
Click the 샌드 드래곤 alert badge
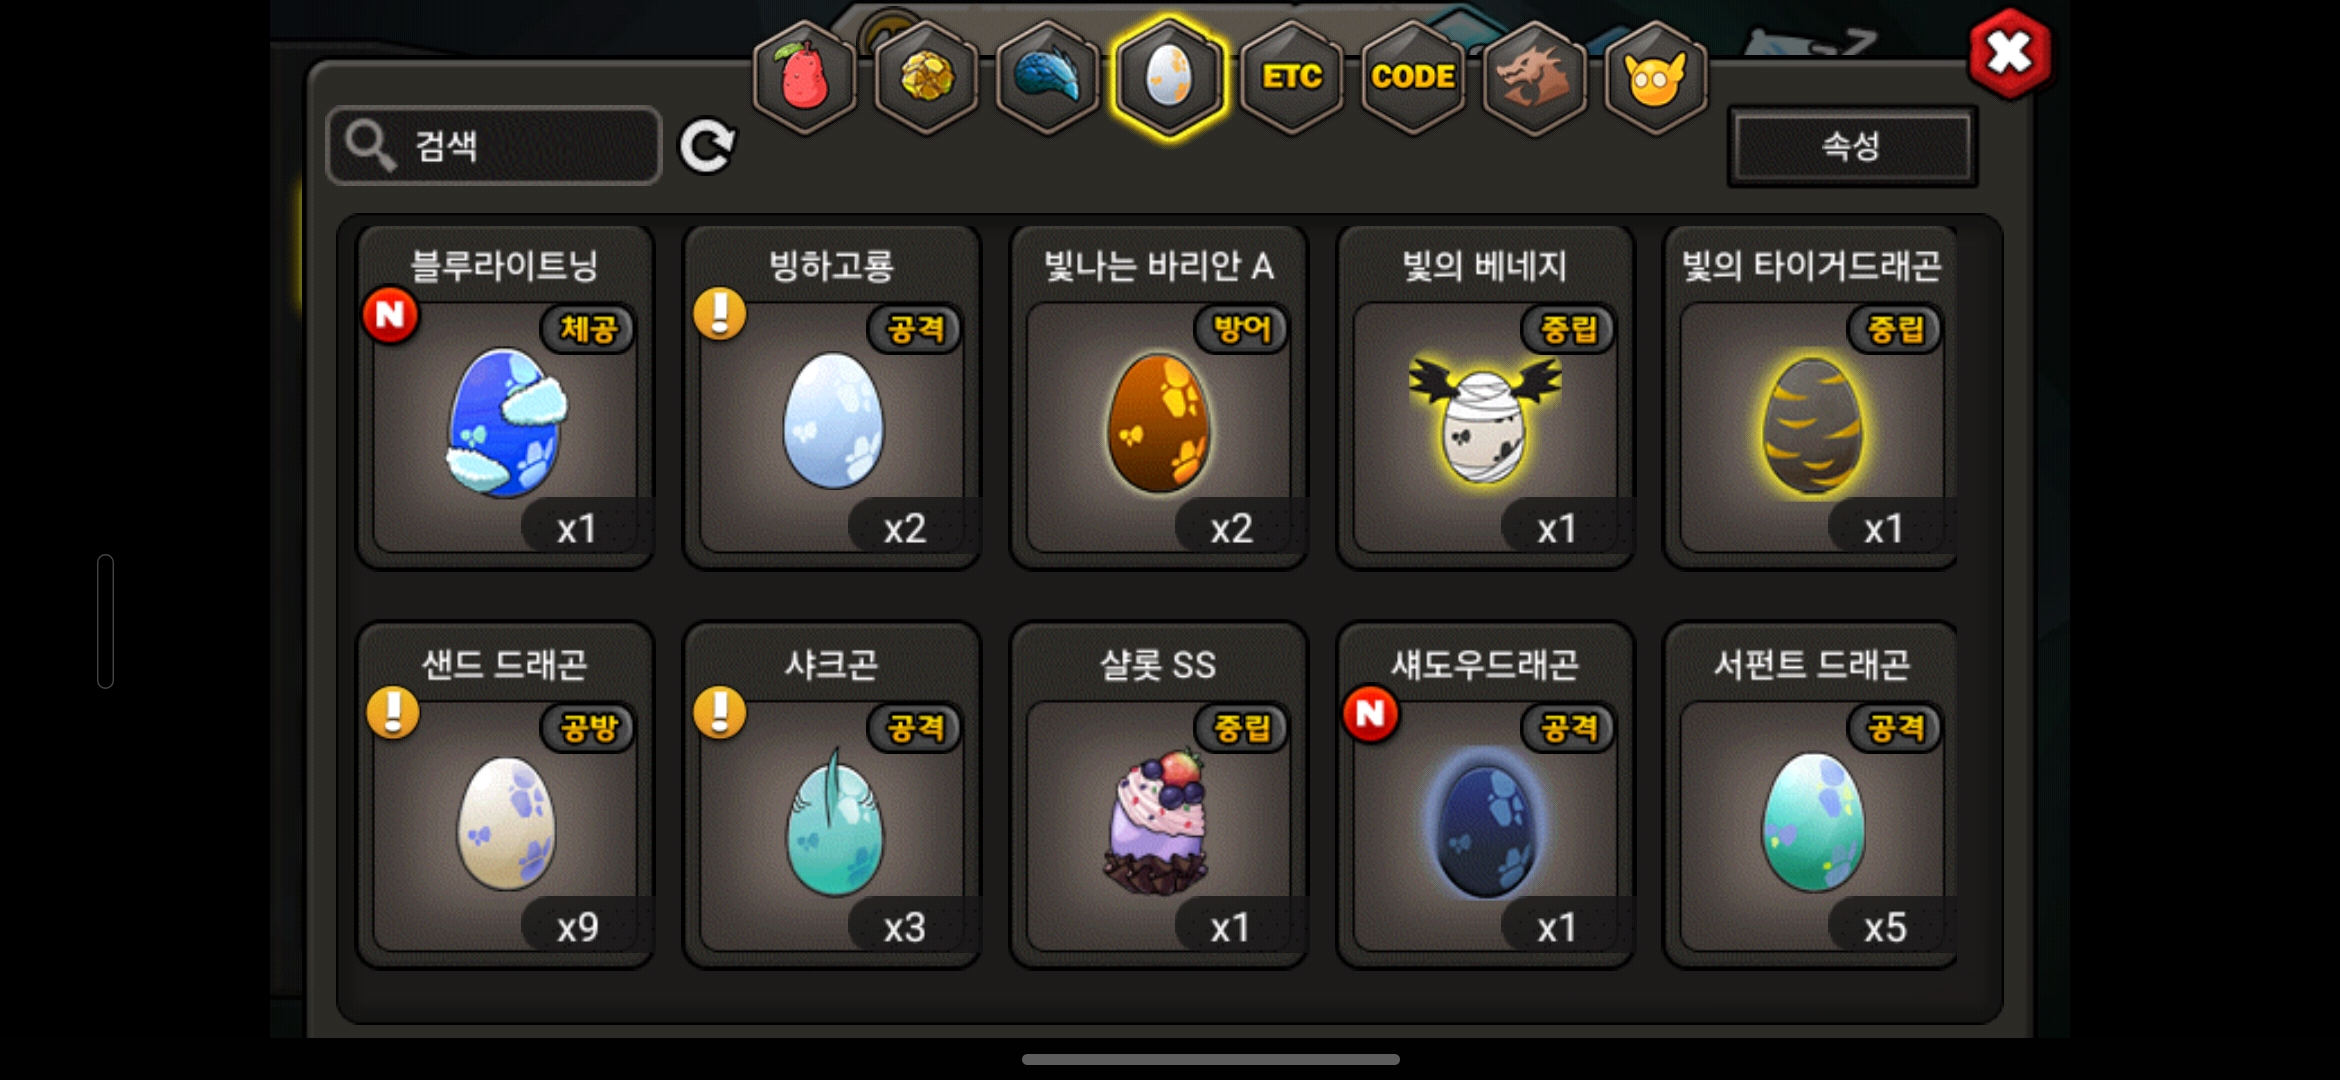[x=393, y=713]
